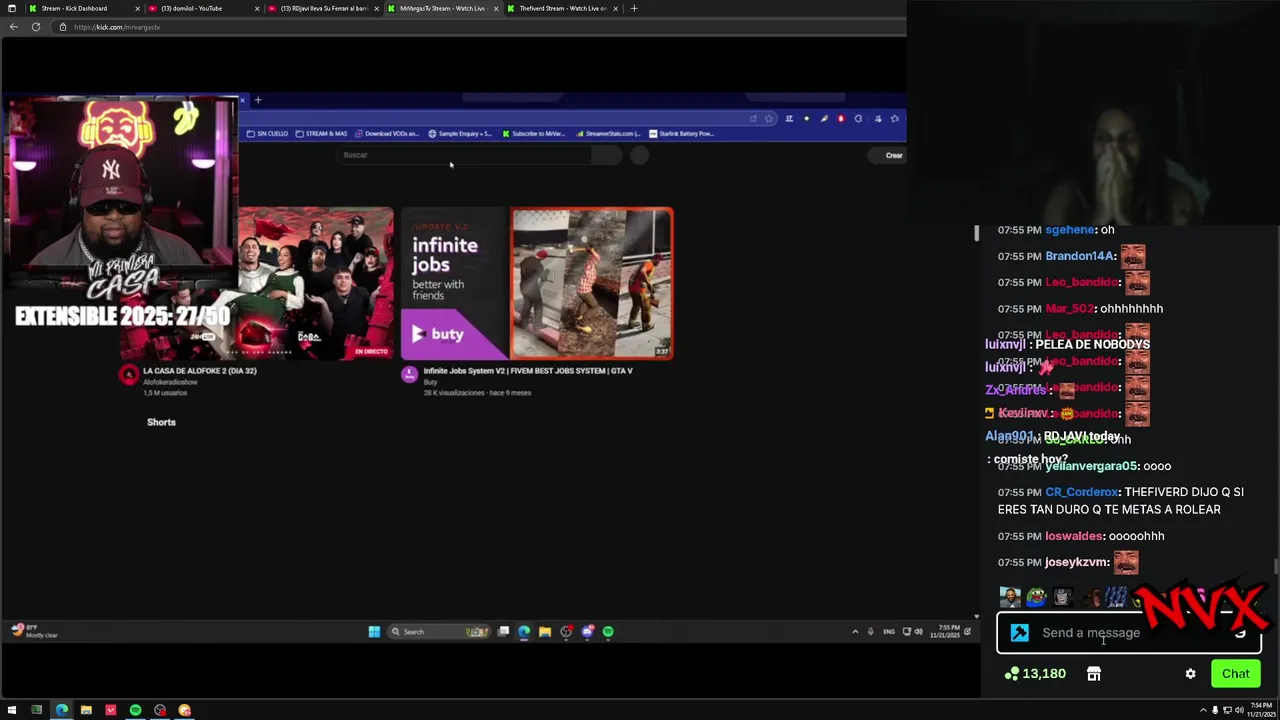Open Microsoft Edge on the host taskbar
This screenshot has height=720, width=1280.
click(x=61, y=710)
